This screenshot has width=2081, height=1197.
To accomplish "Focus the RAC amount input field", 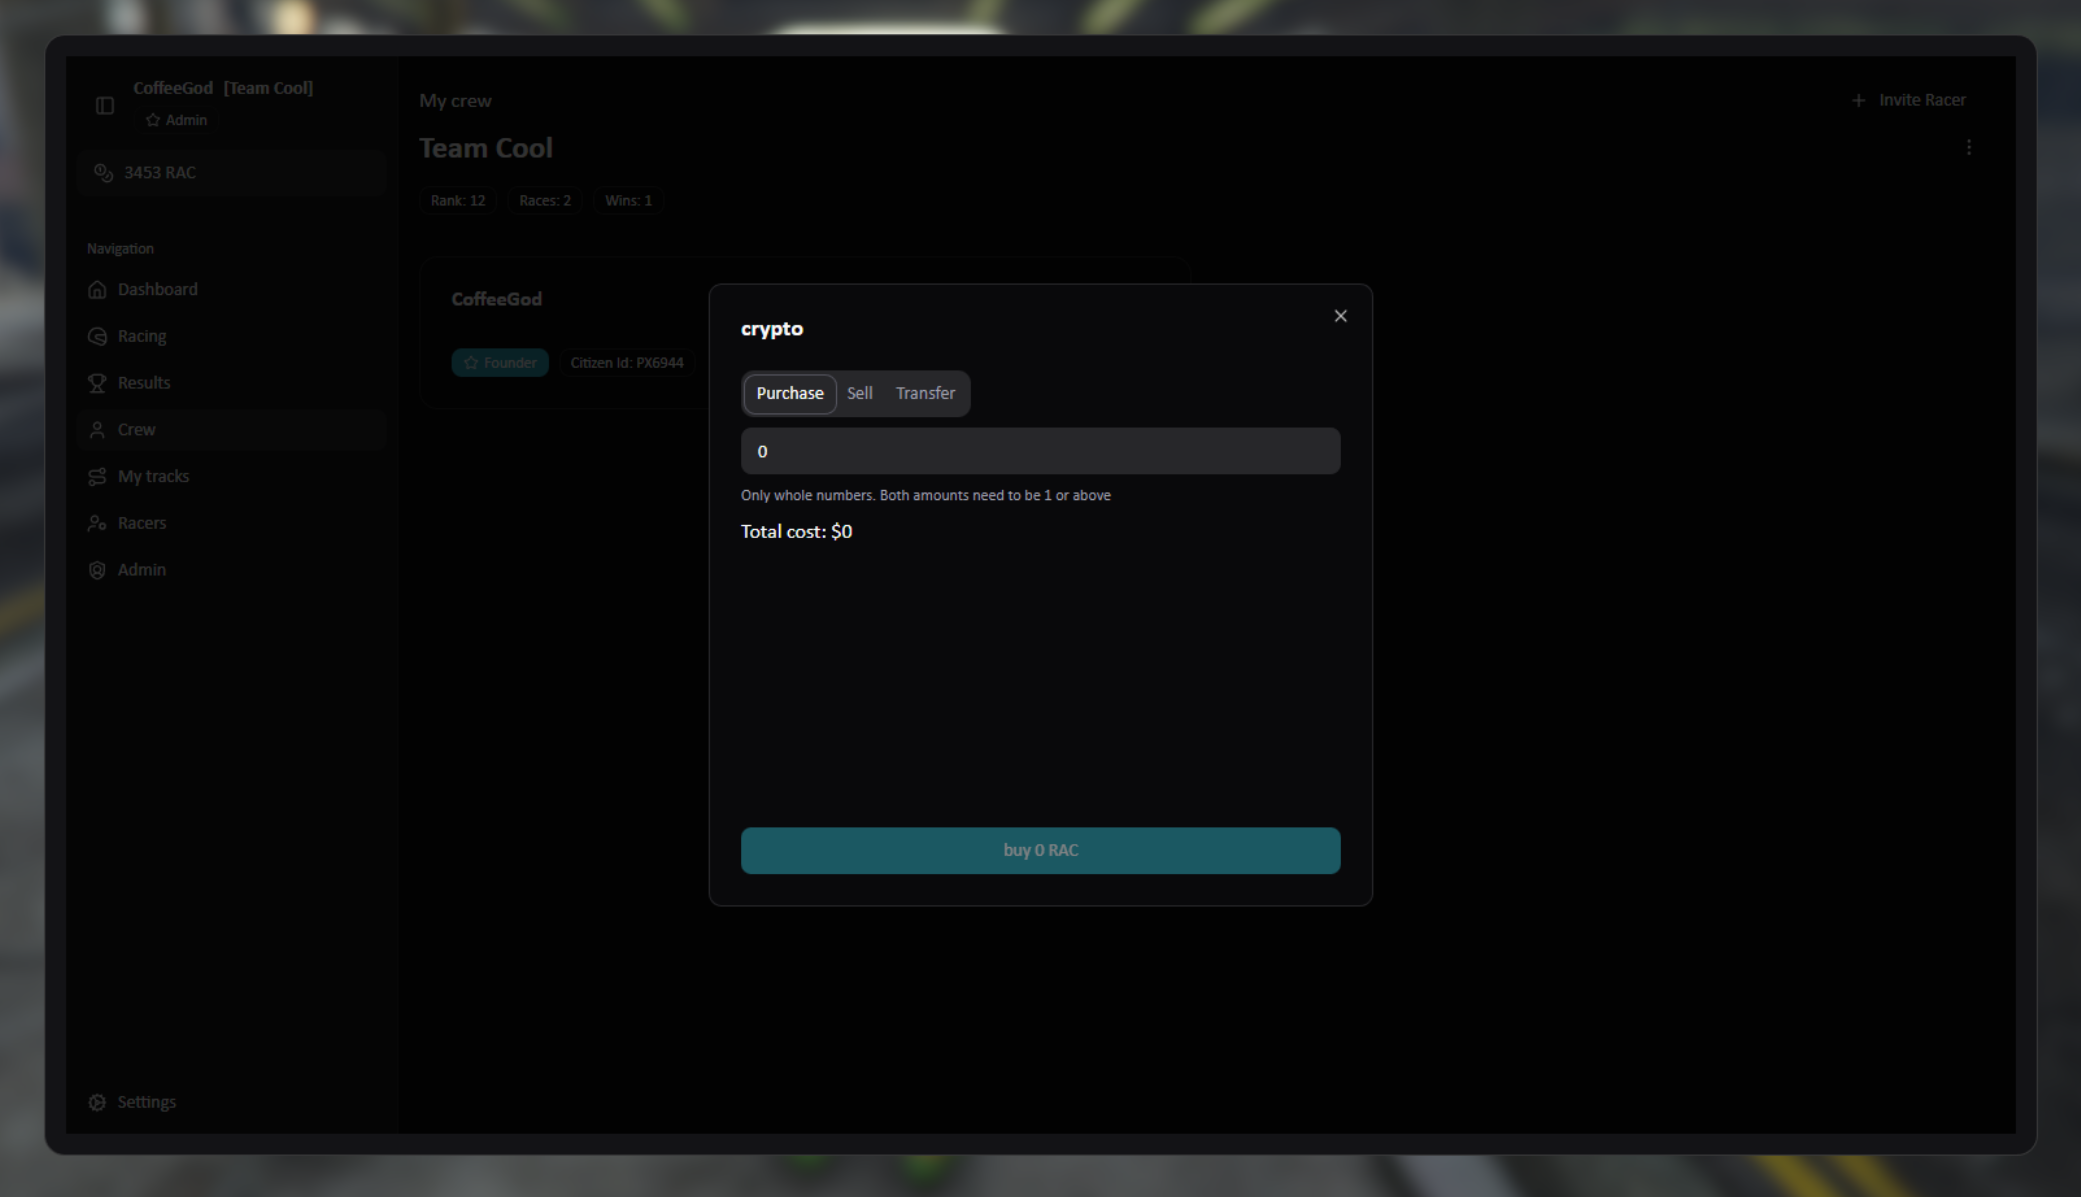I will 1040,451.
